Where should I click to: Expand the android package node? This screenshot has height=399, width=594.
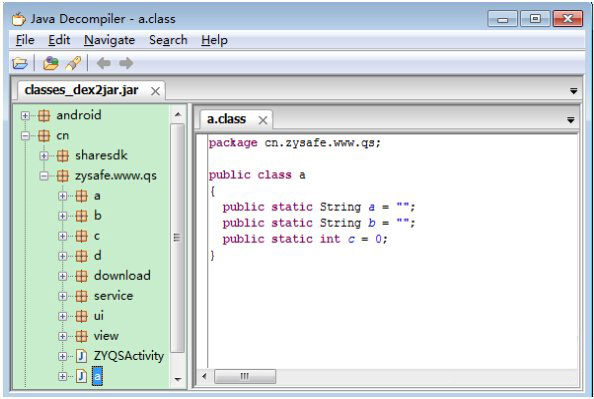click(25, 116)
